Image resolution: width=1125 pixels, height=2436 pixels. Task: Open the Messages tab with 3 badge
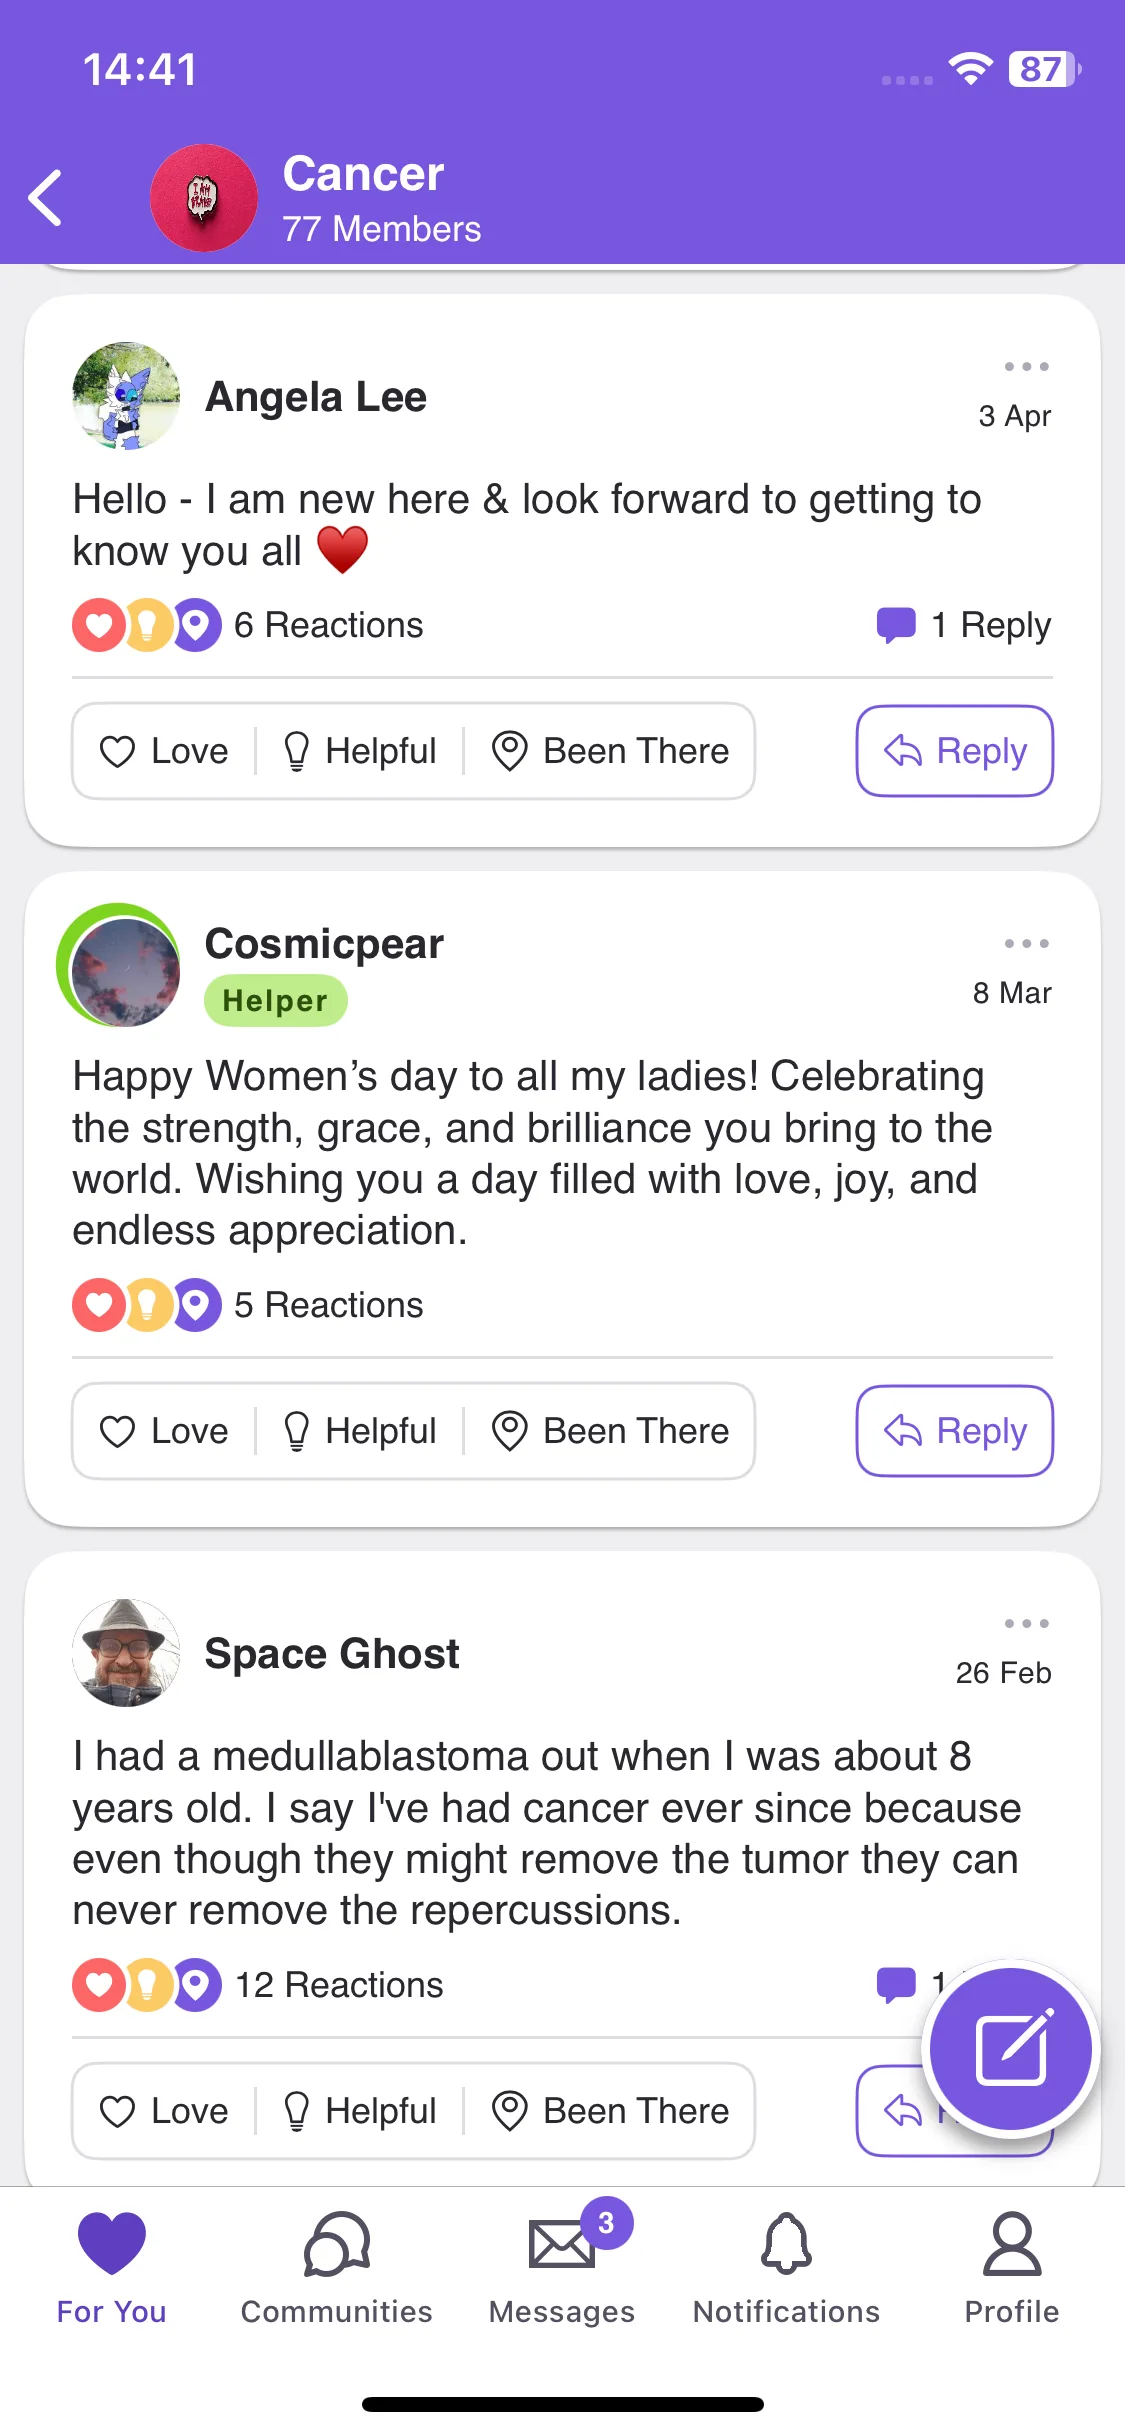tap(562, 2268)
